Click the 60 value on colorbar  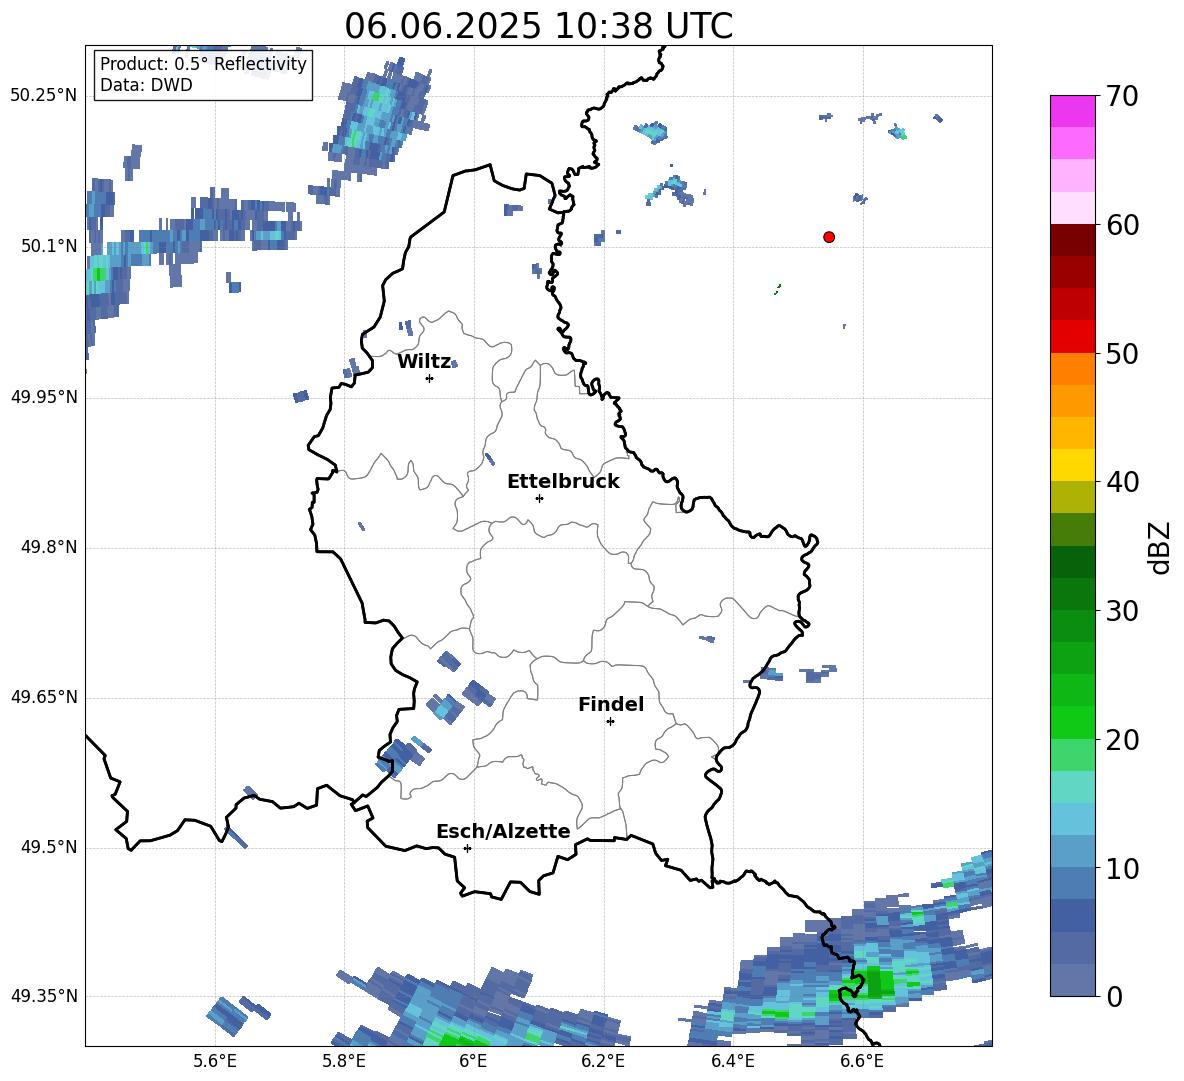pos(1121,225)
